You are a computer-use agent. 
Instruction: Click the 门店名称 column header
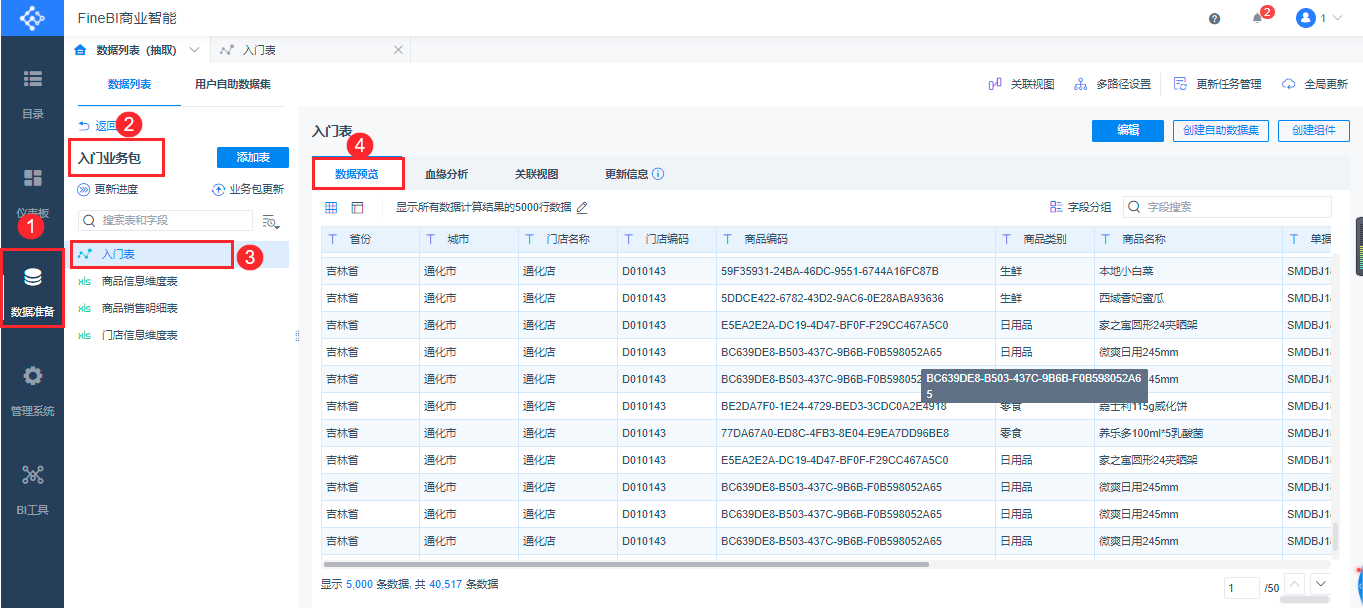click(x=568, y=240)
